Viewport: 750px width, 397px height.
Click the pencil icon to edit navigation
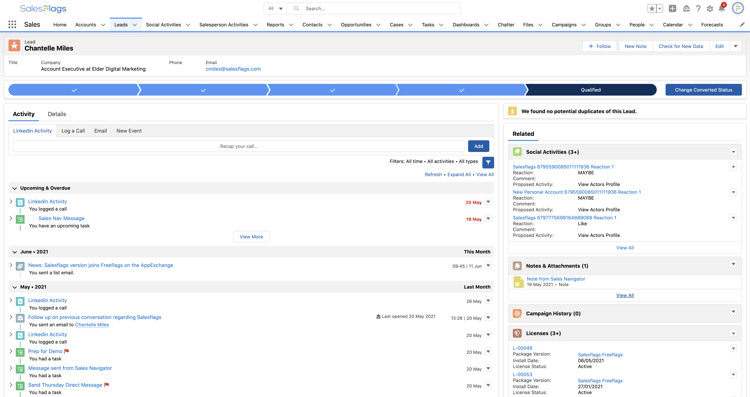[742, 24]
